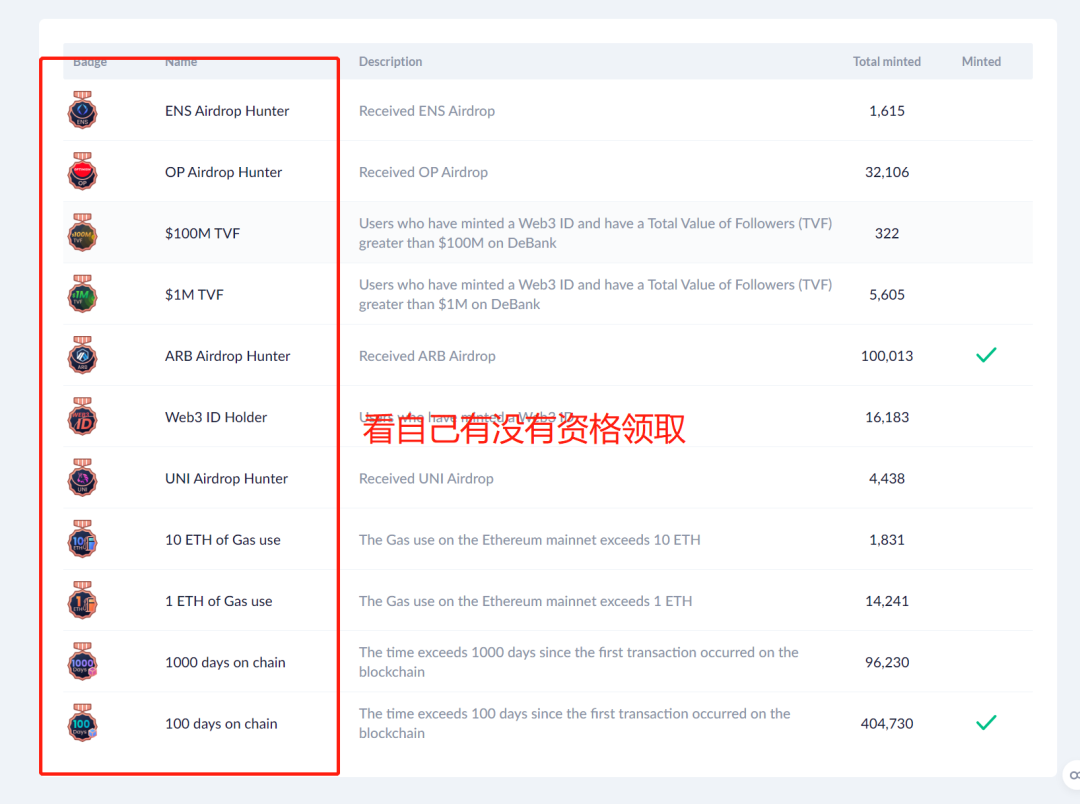Click the OP Airdrop Hunter badge icon
This screenshot has width=1080, height=804.
pos(82,171)
